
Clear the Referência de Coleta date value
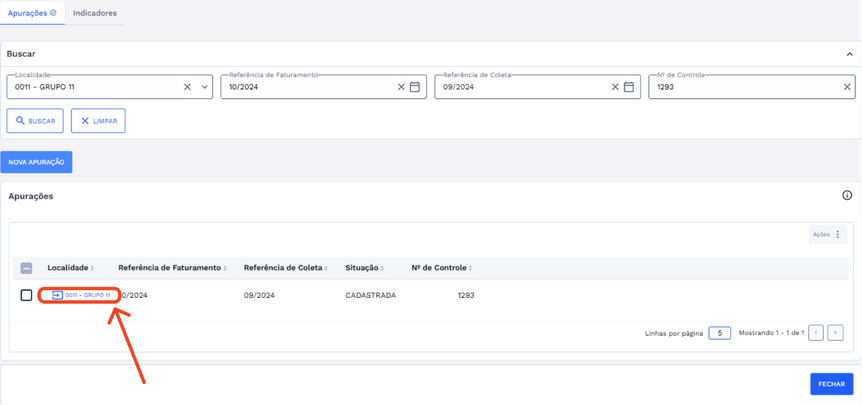(x=615, y=87)
